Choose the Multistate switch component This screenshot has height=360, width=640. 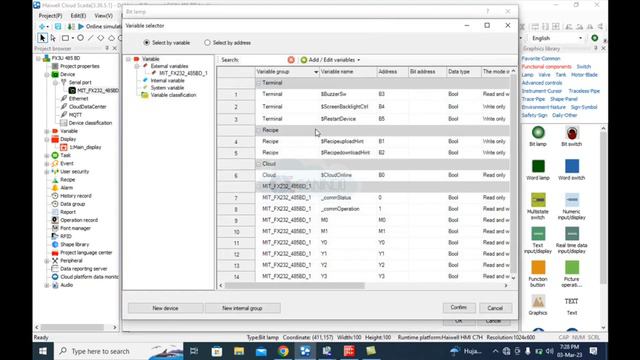pyautogui.click(x=538, y=200)
